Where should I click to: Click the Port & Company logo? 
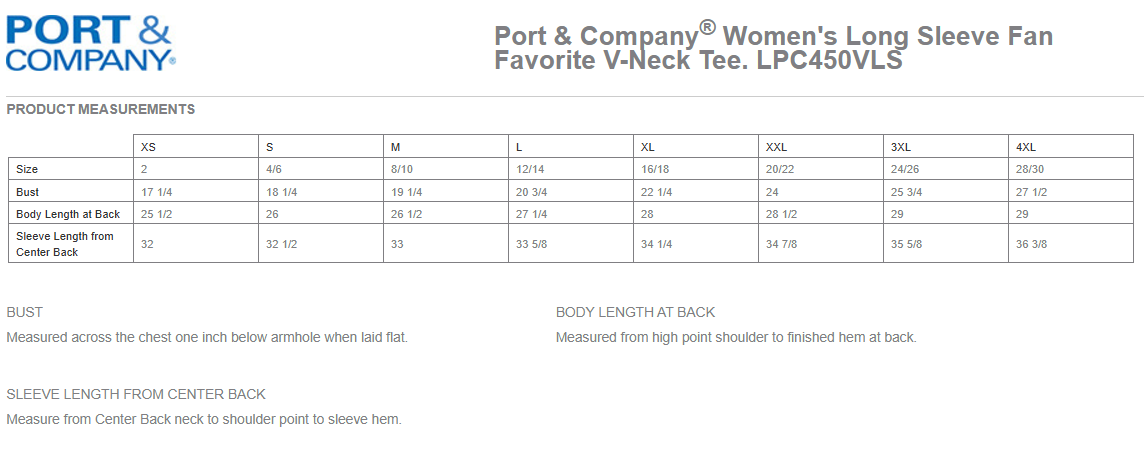(x=91, y=41)
